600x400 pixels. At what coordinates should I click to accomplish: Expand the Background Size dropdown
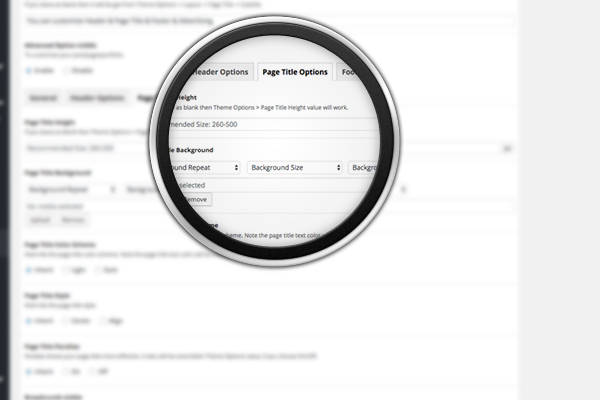tap(295, 168)
